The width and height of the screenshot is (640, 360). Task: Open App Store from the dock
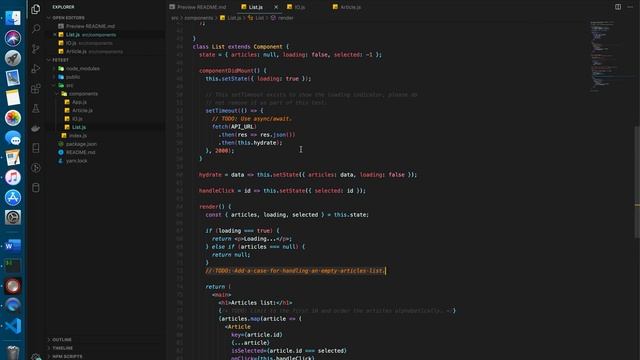point(13,198)
